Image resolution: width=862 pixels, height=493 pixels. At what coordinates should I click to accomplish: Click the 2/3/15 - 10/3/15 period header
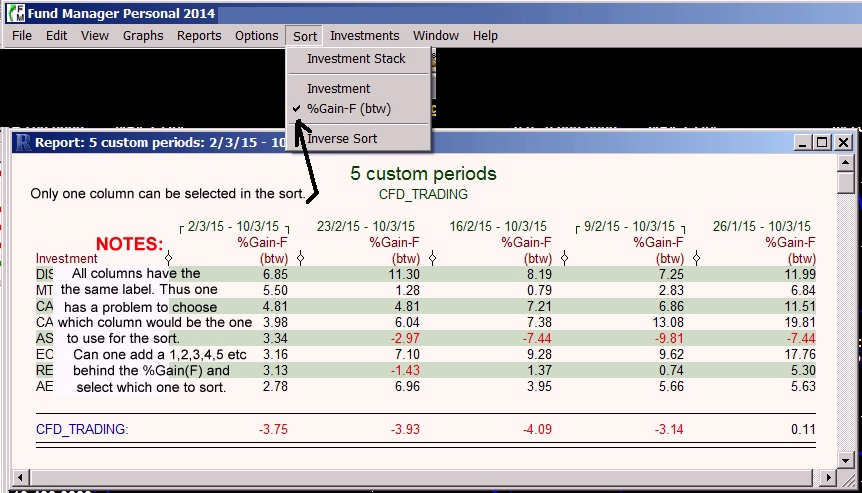pyautogui.click(x=234, y=226)
